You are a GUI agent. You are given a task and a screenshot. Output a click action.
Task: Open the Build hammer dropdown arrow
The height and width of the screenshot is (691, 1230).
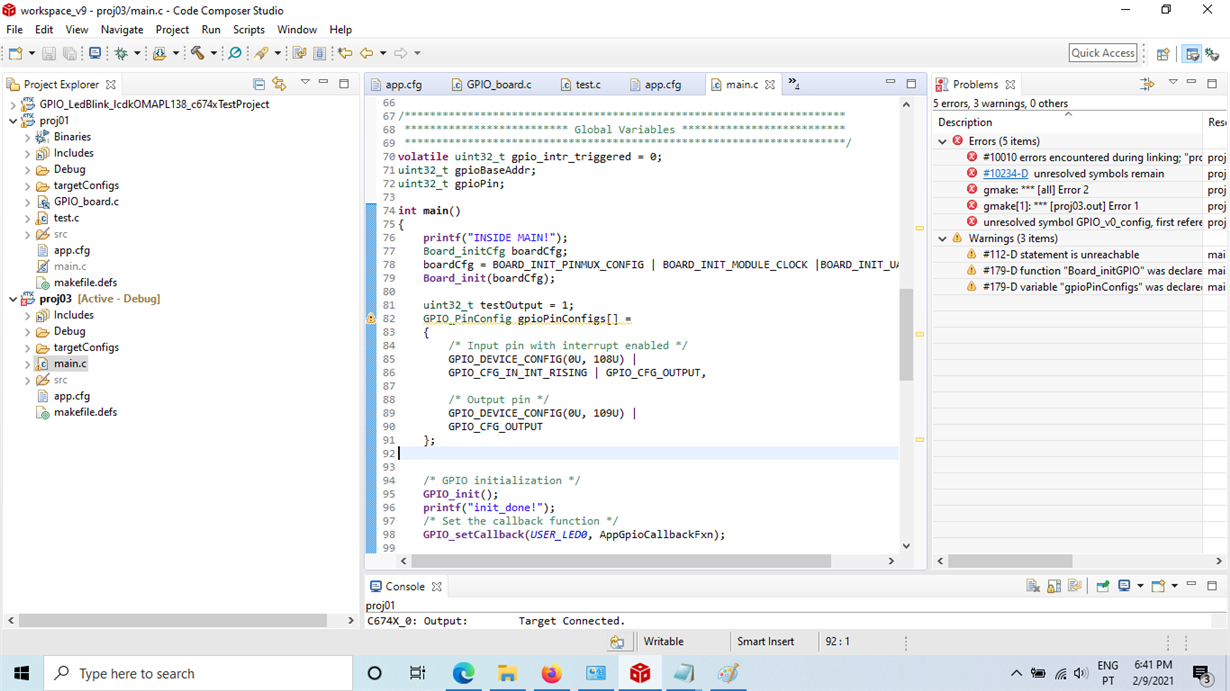(x=213, y=53)
